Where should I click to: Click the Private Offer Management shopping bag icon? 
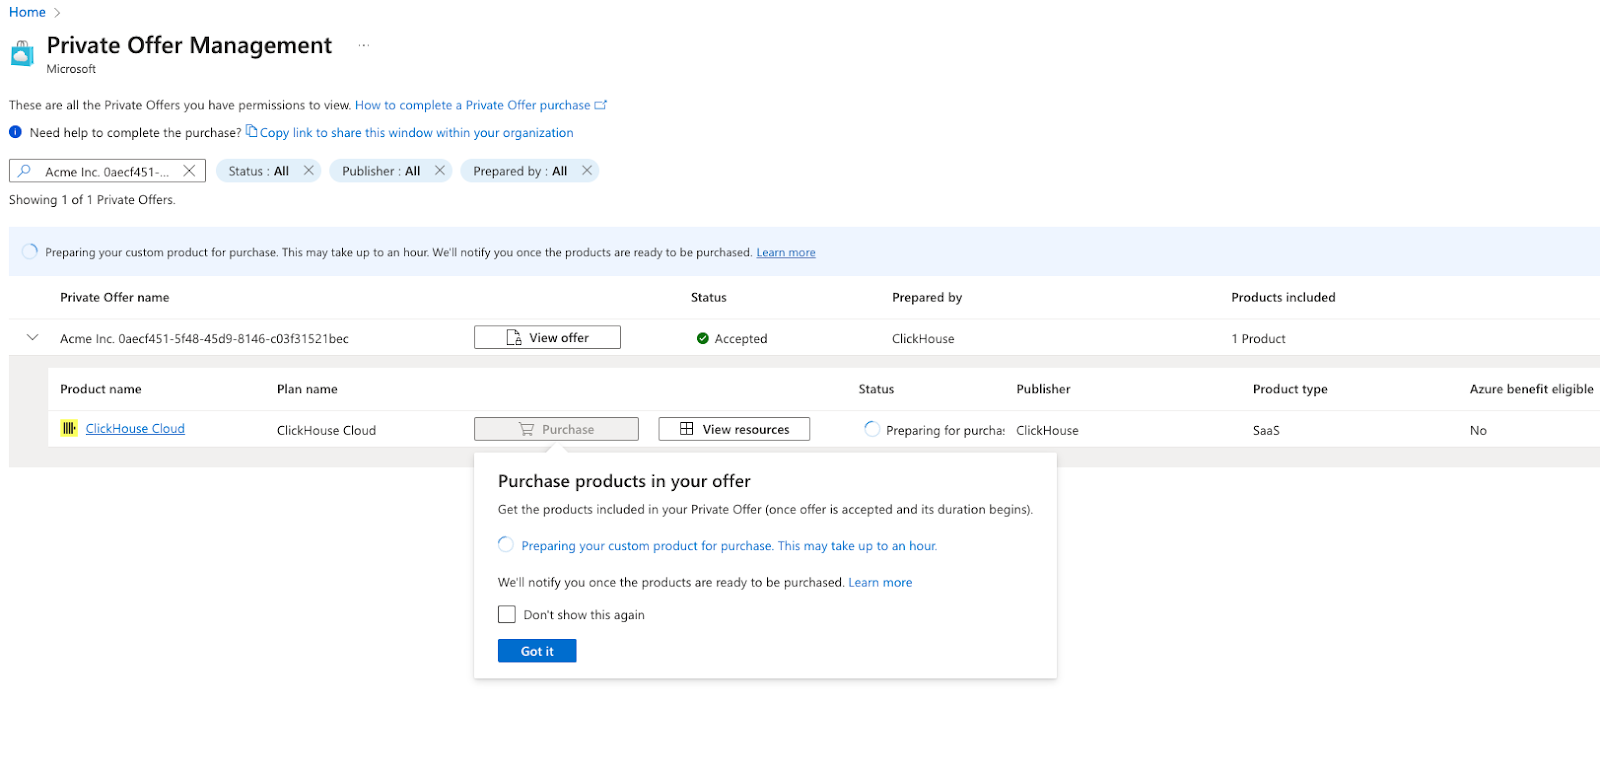click(x=22, y=53)
